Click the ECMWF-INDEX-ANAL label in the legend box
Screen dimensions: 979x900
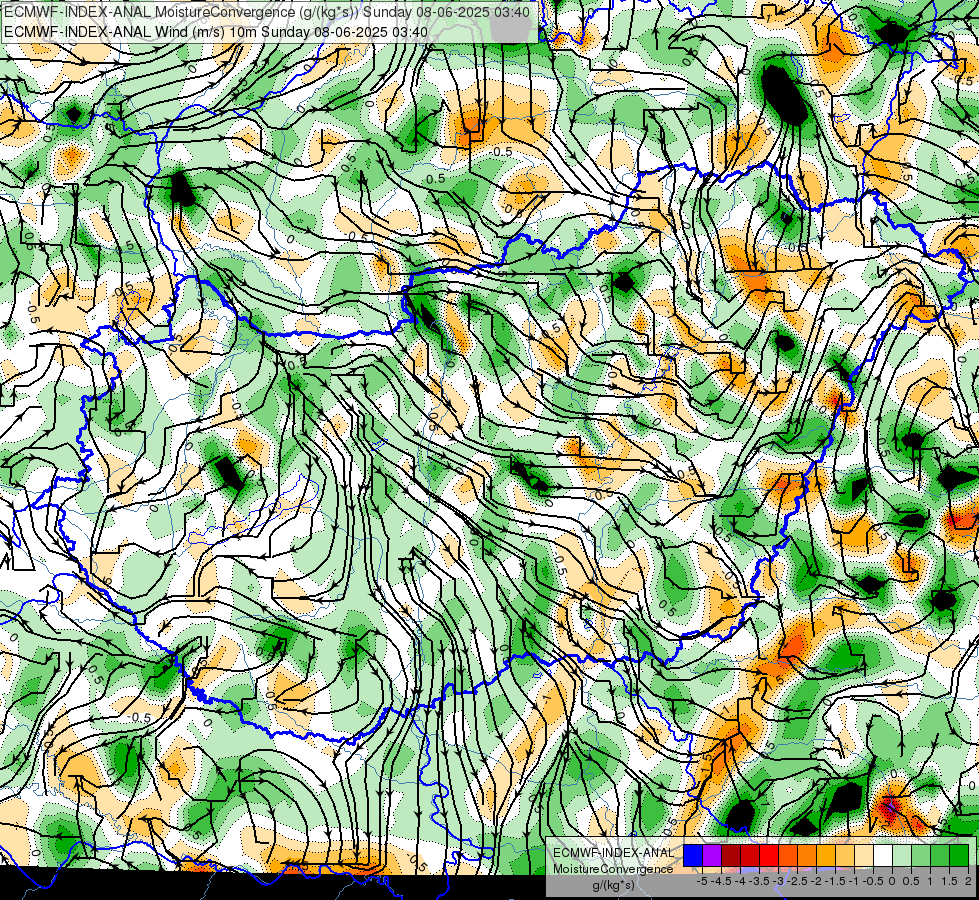coord(613,853)
